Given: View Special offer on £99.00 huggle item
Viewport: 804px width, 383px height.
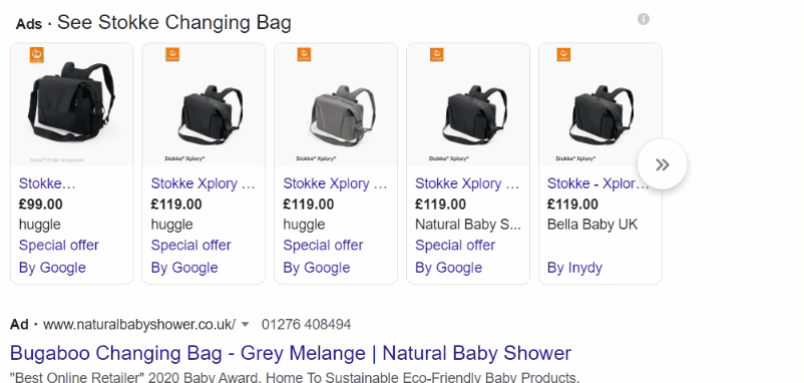Looking at the screenshot, I should [x=58, y=245].
